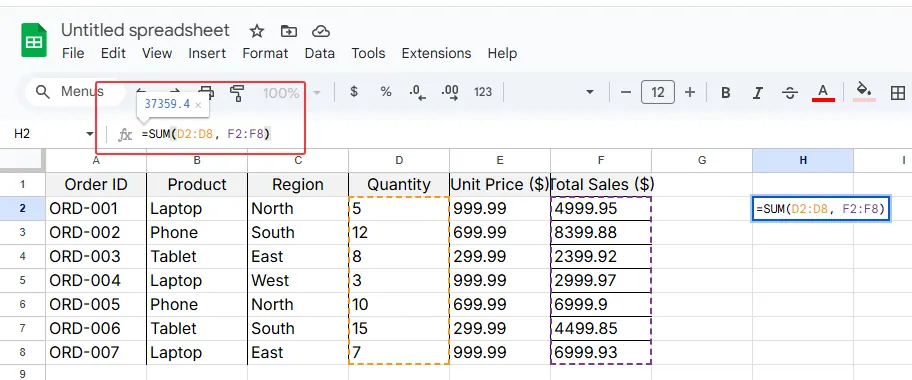Click the Unit Price ($) header cell
912x380 pixels.
tap(500, 184)
